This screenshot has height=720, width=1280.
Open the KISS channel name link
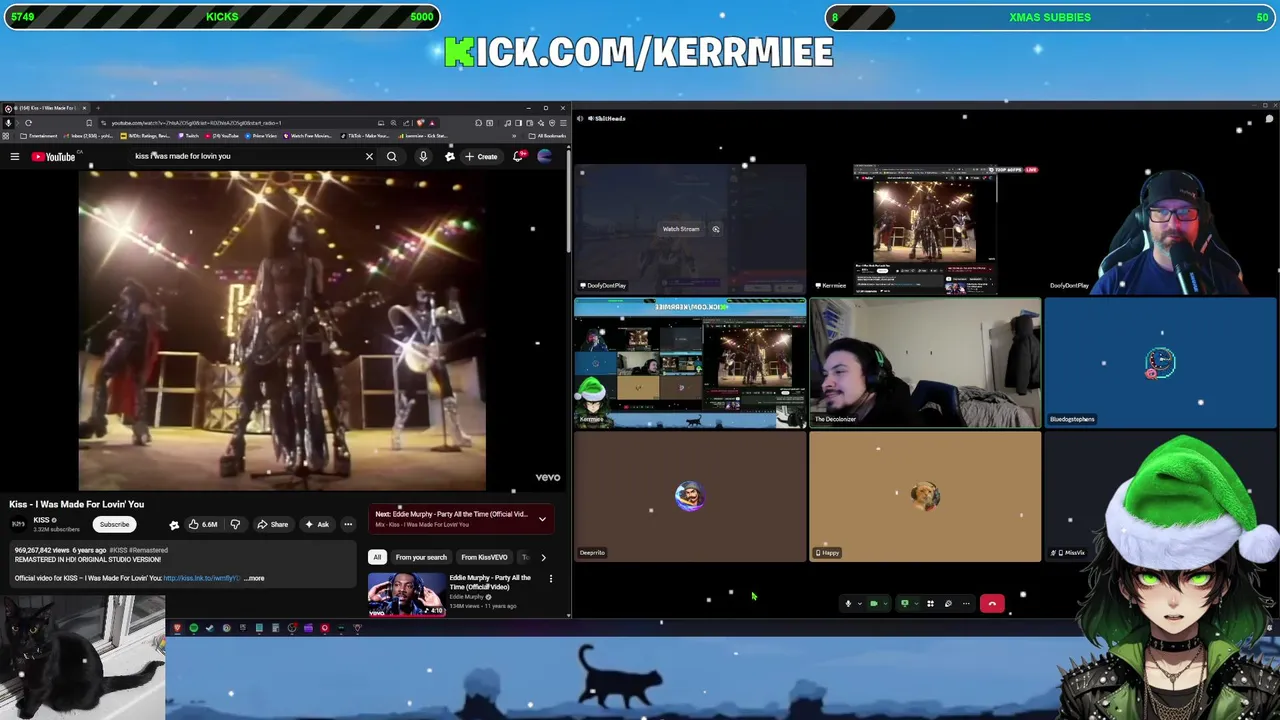41,520
